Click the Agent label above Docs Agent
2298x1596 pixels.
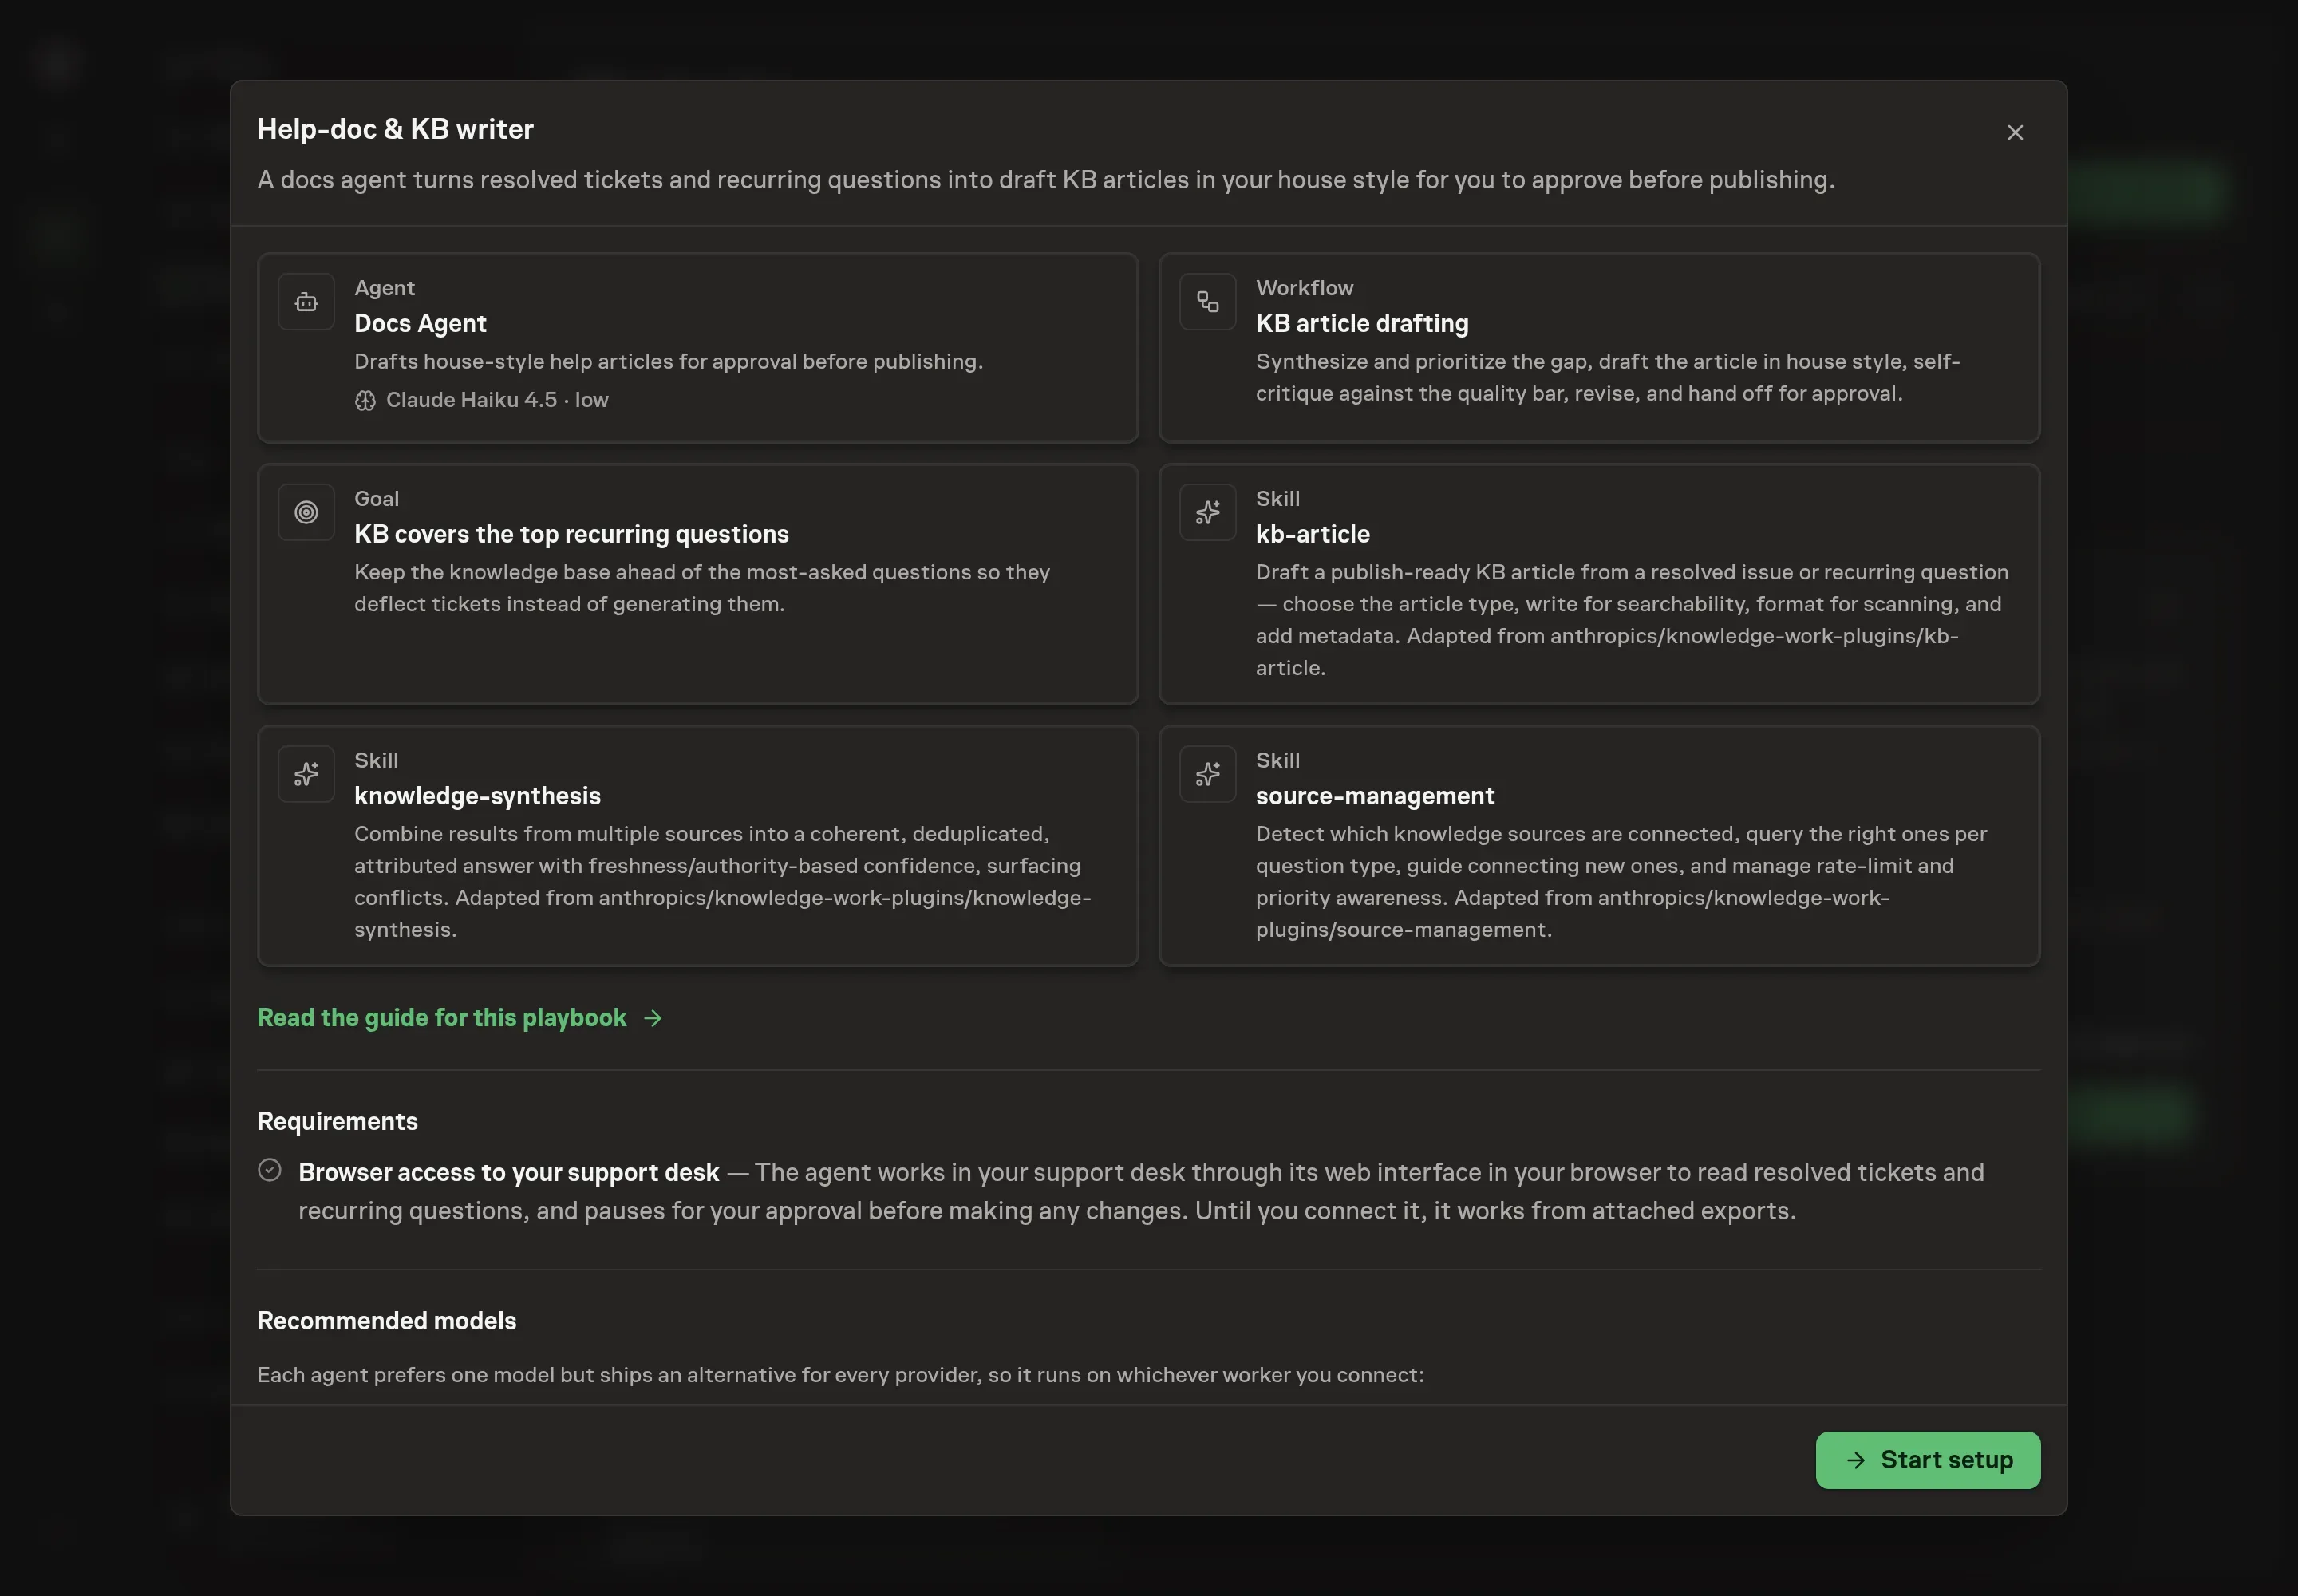click(x=384, y=288)
